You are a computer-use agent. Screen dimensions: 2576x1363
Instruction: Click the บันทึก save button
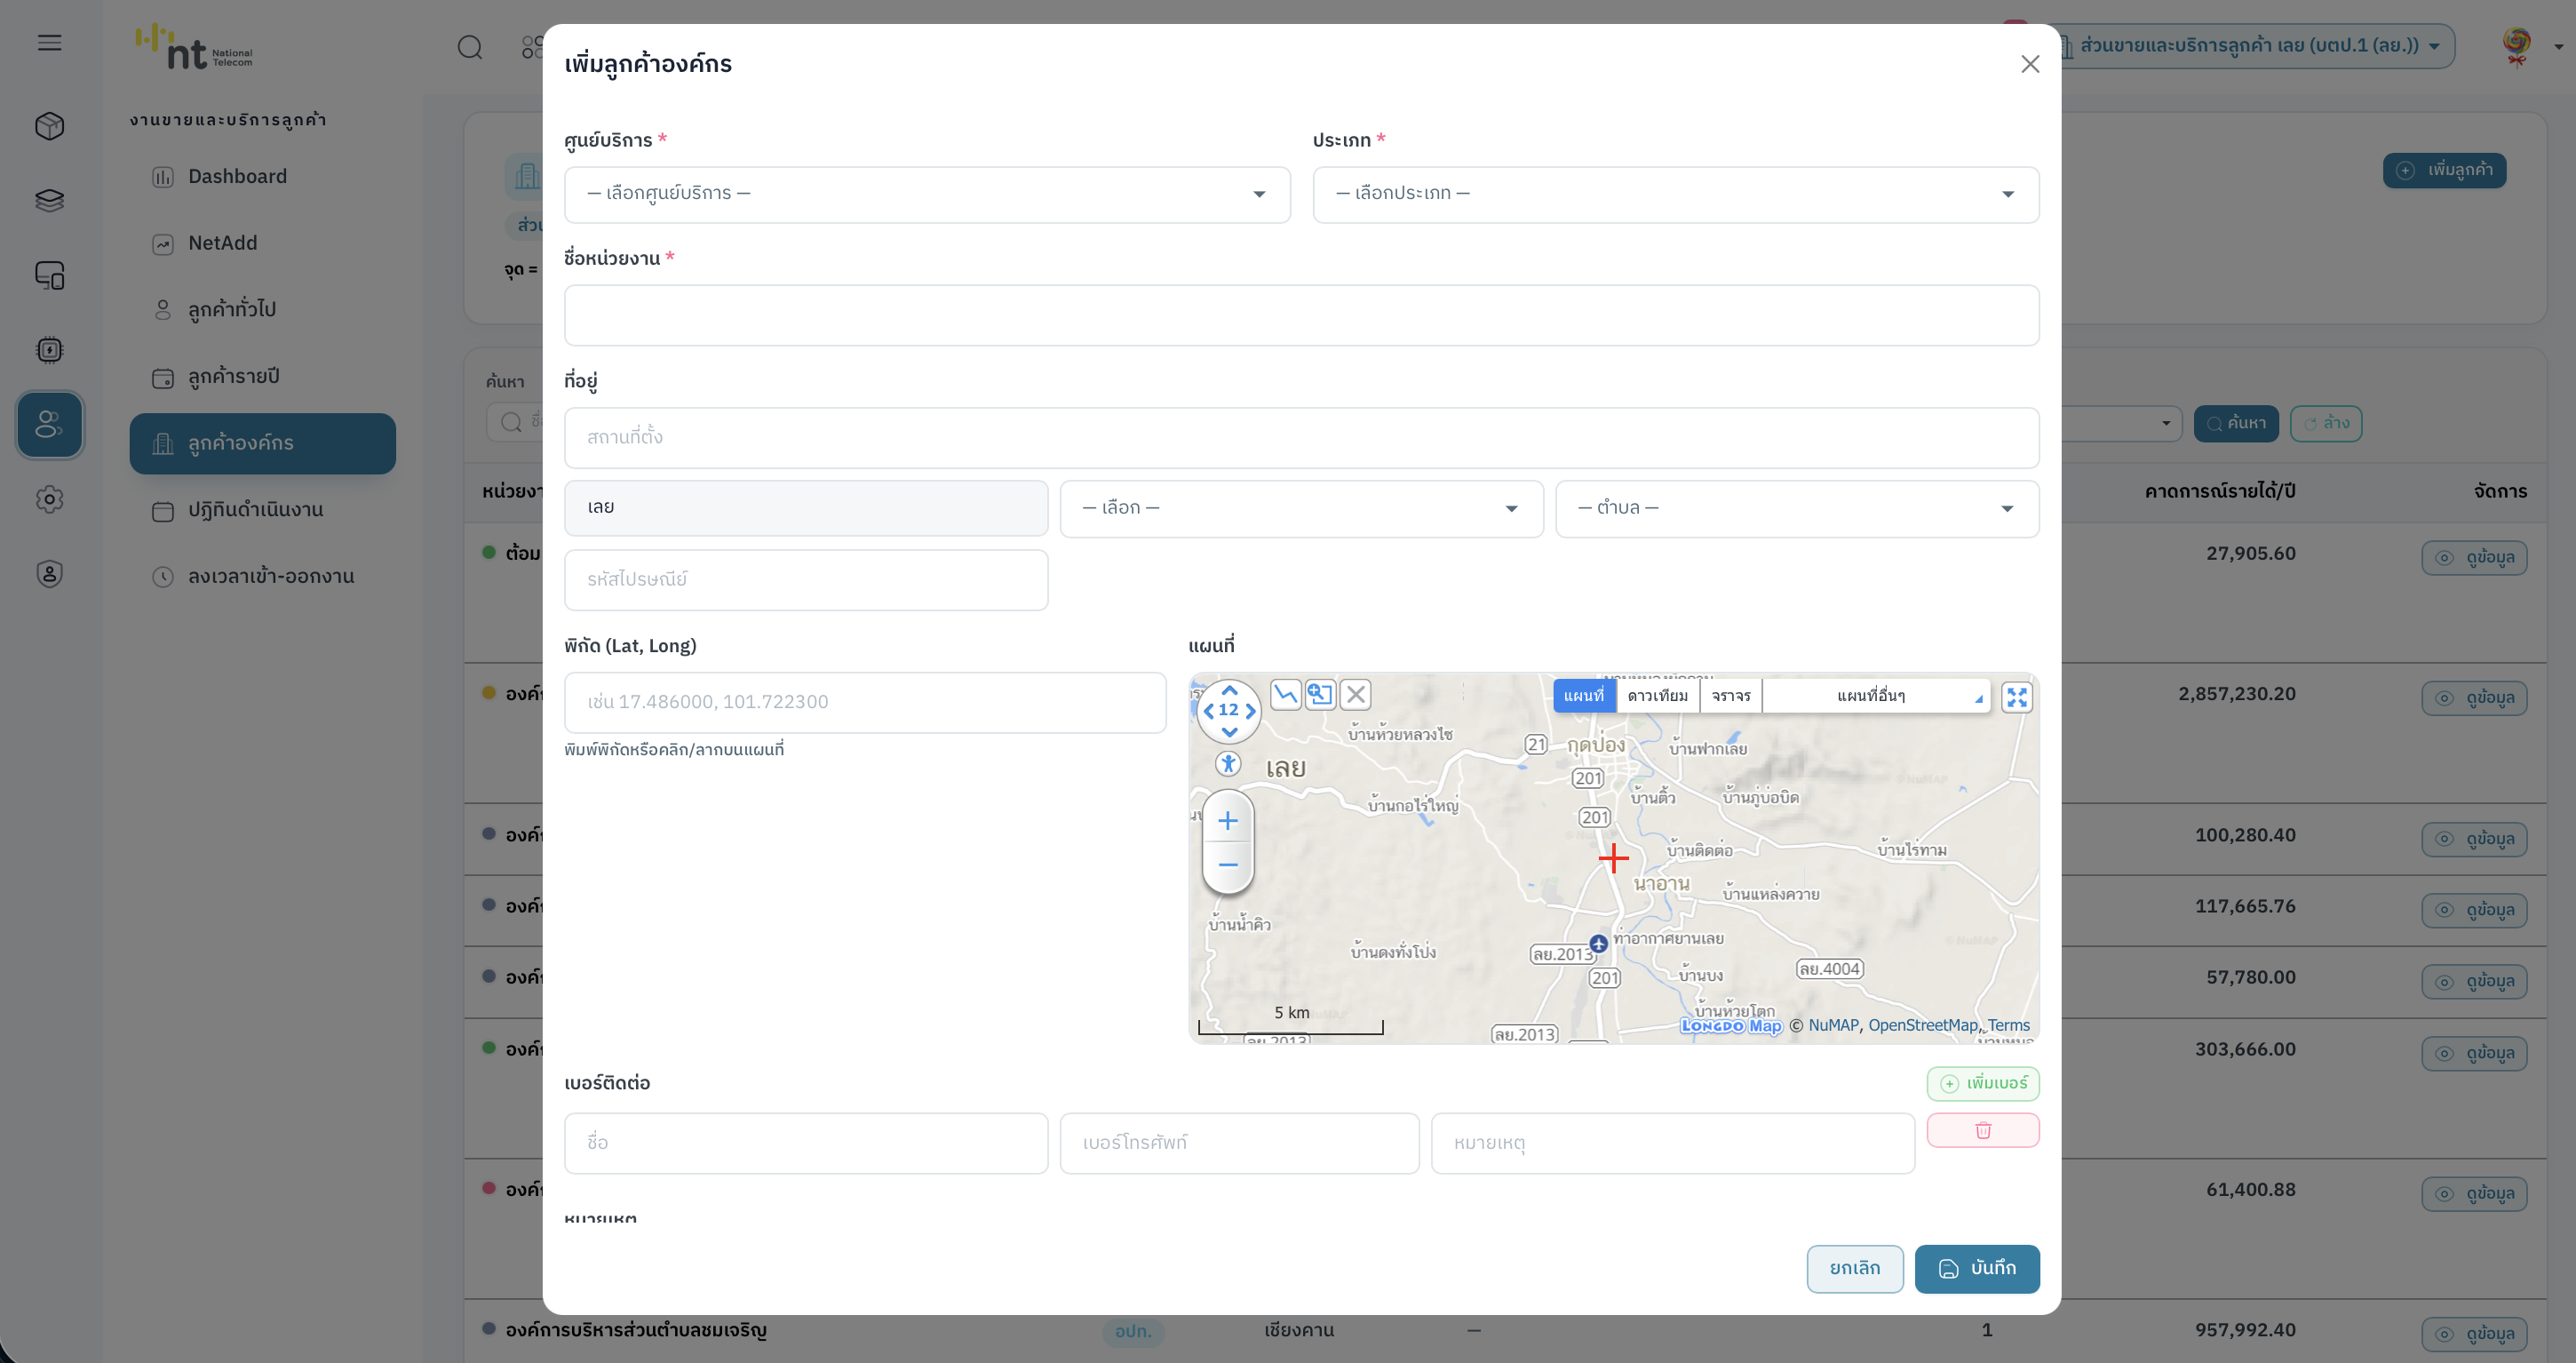[1976, 1268]
